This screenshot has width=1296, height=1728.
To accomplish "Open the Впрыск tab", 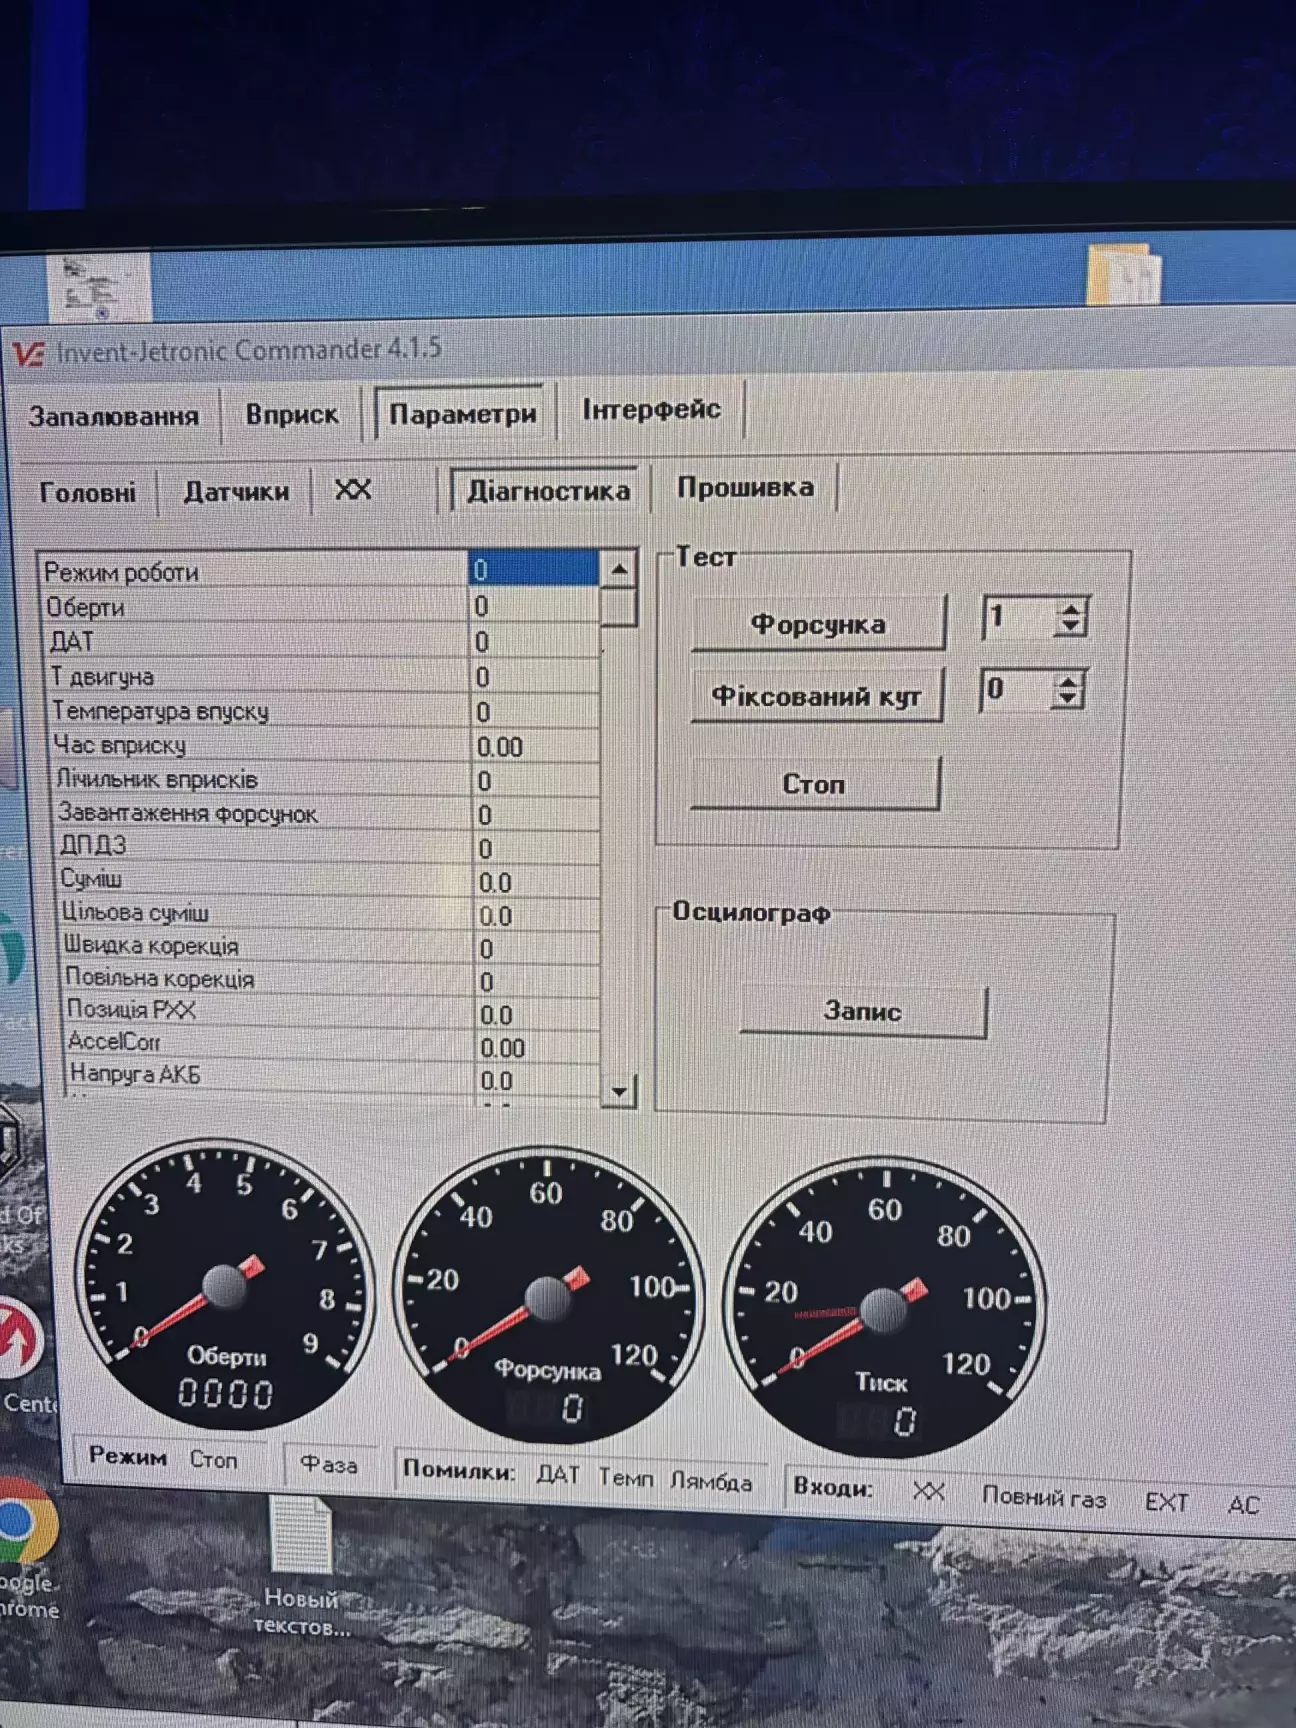I will 292,414.
